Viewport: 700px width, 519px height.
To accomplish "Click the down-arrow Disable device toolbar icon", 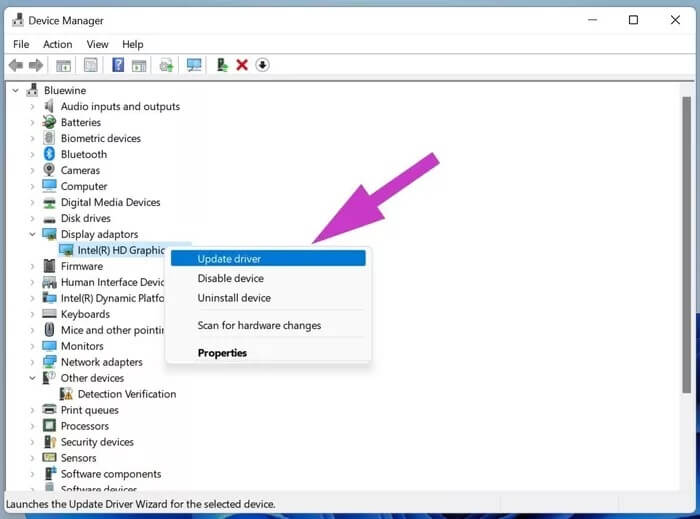I will [262, 65].
